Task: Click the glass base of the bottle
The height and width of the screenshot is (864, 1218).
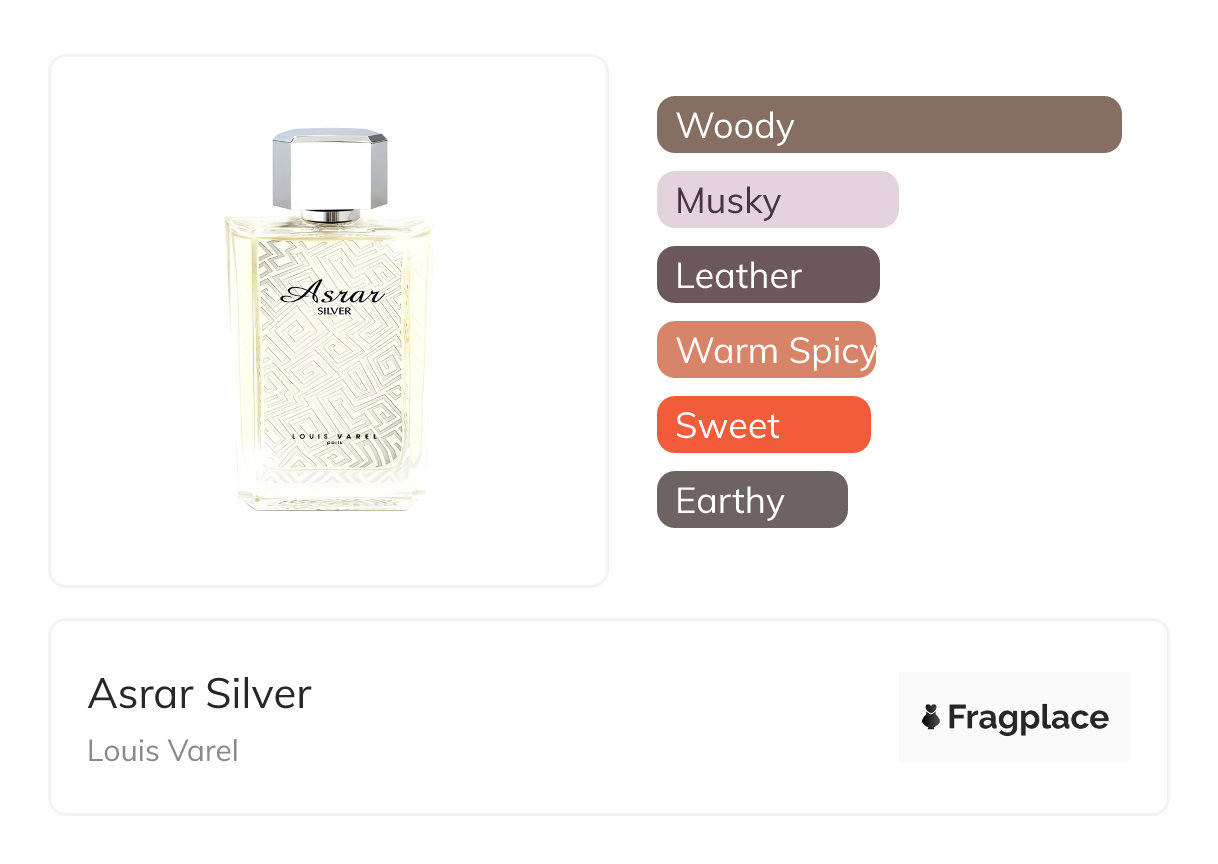Action: coord(332,497)
